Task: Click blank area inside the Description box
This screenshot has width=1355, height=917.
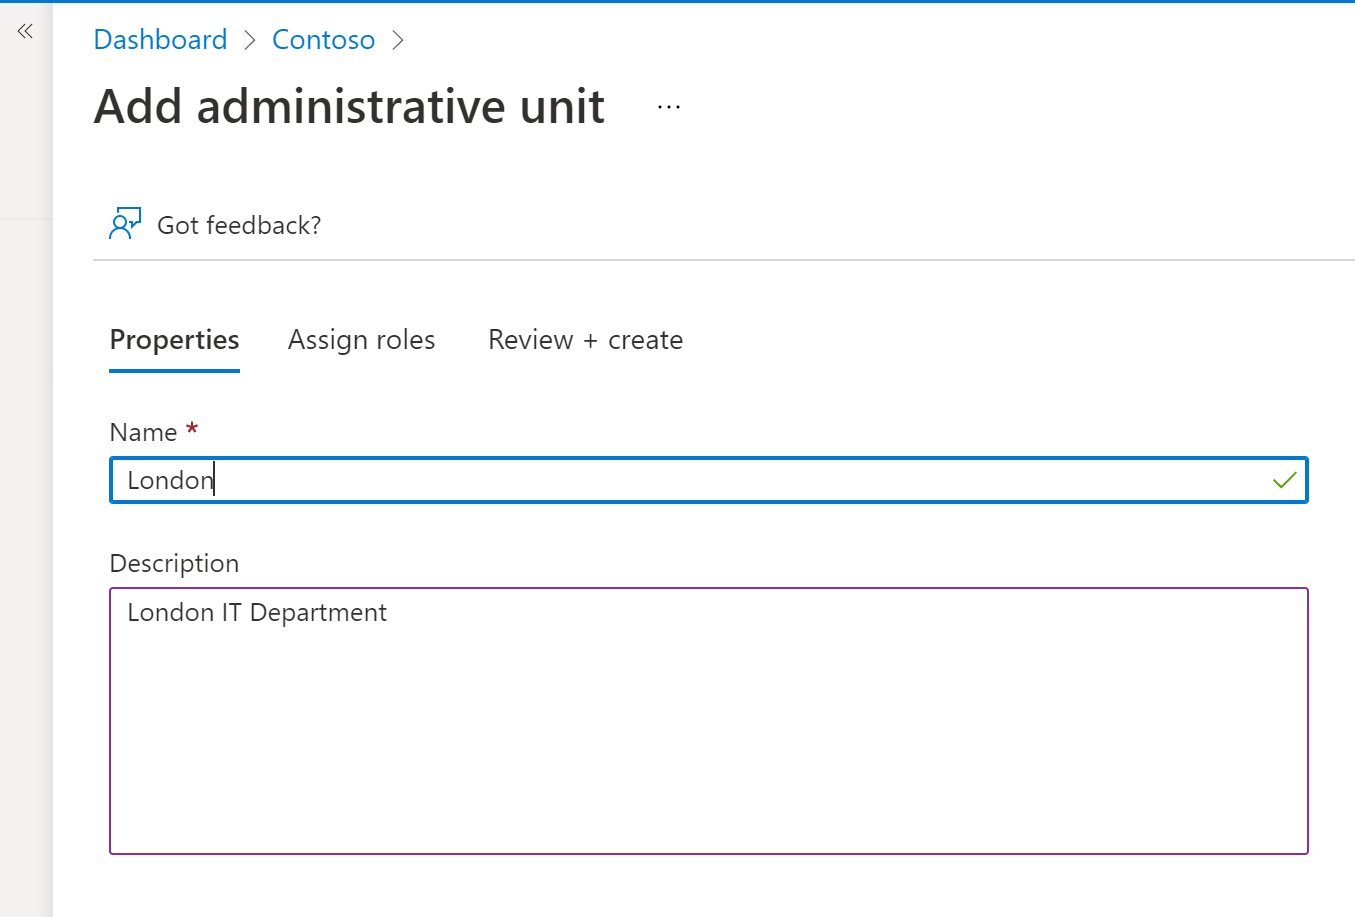Action: click(x=708, y=750)
